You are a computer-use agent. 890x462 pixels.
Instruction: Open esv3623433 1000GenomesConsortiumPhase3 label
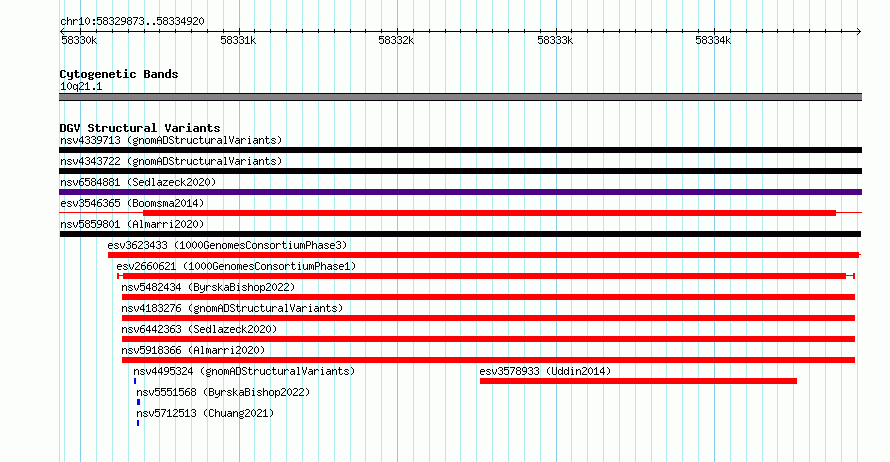point(227,245)
